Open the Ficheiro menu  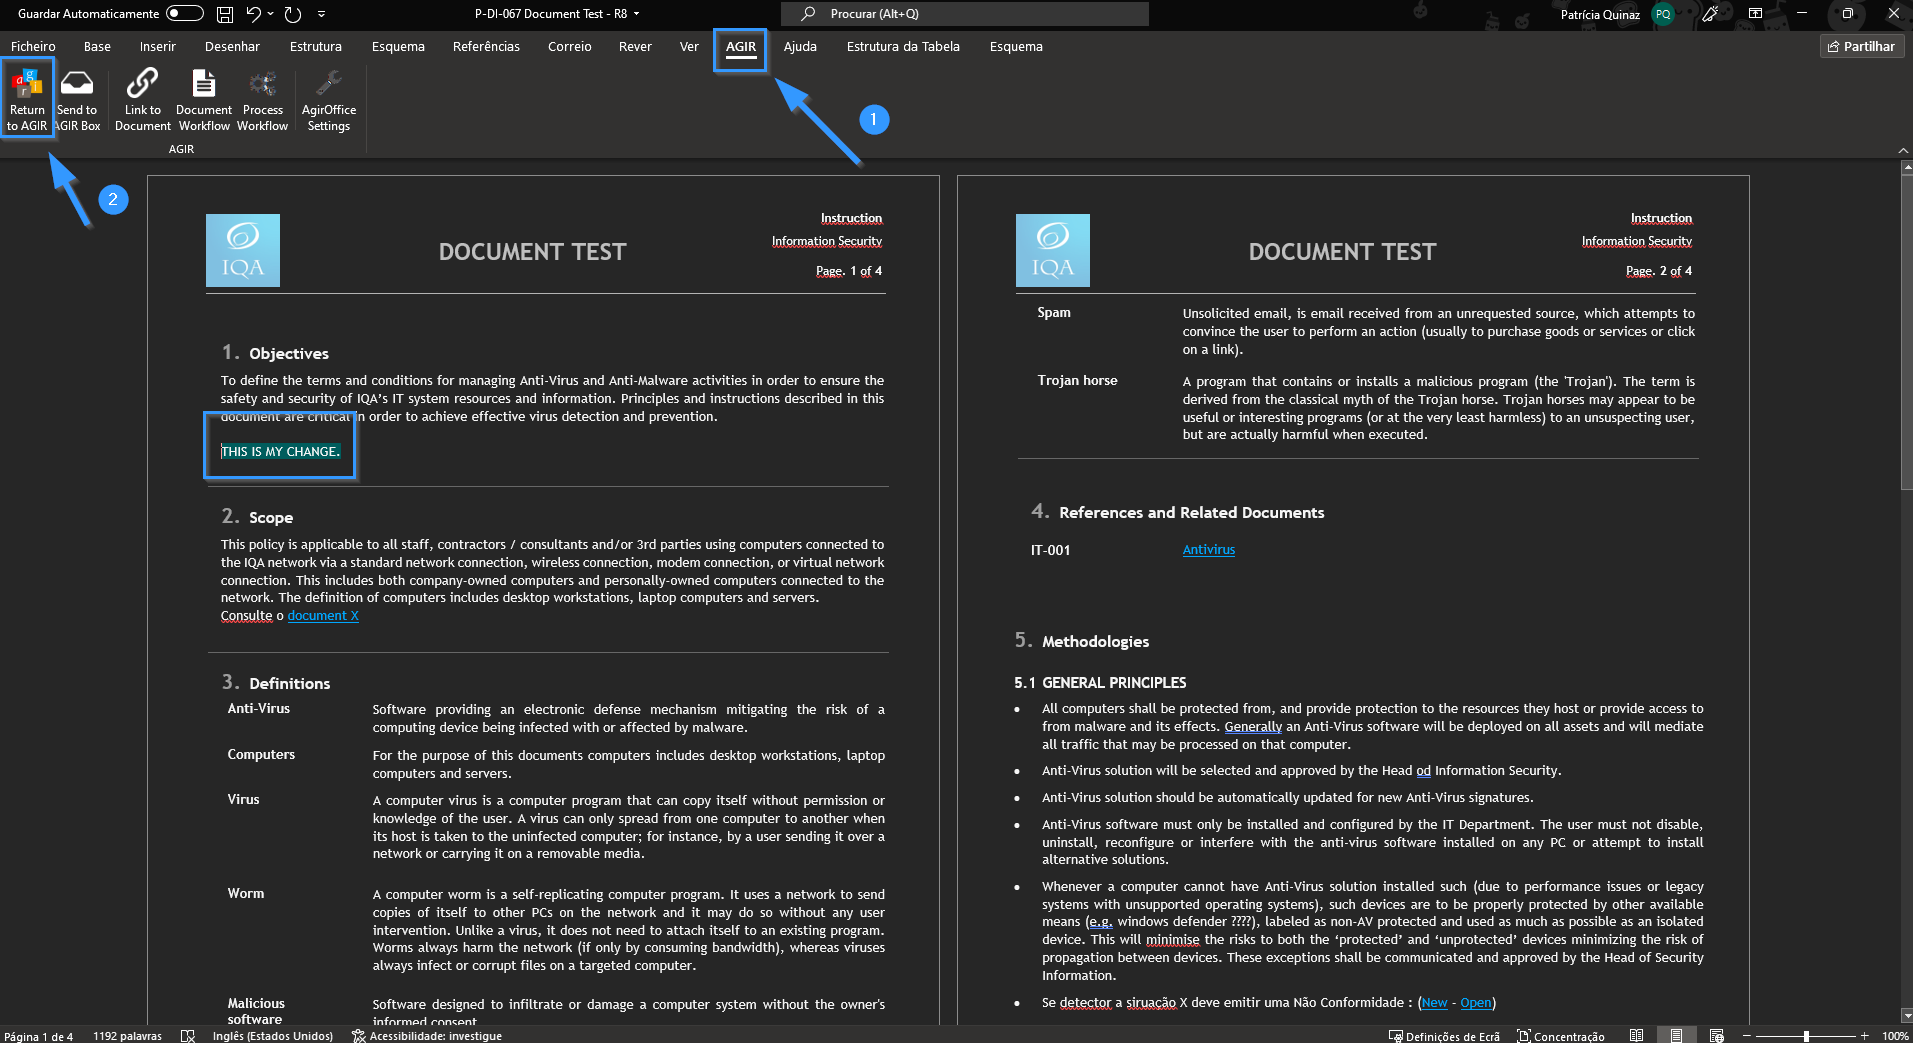(x=33, y=46)
